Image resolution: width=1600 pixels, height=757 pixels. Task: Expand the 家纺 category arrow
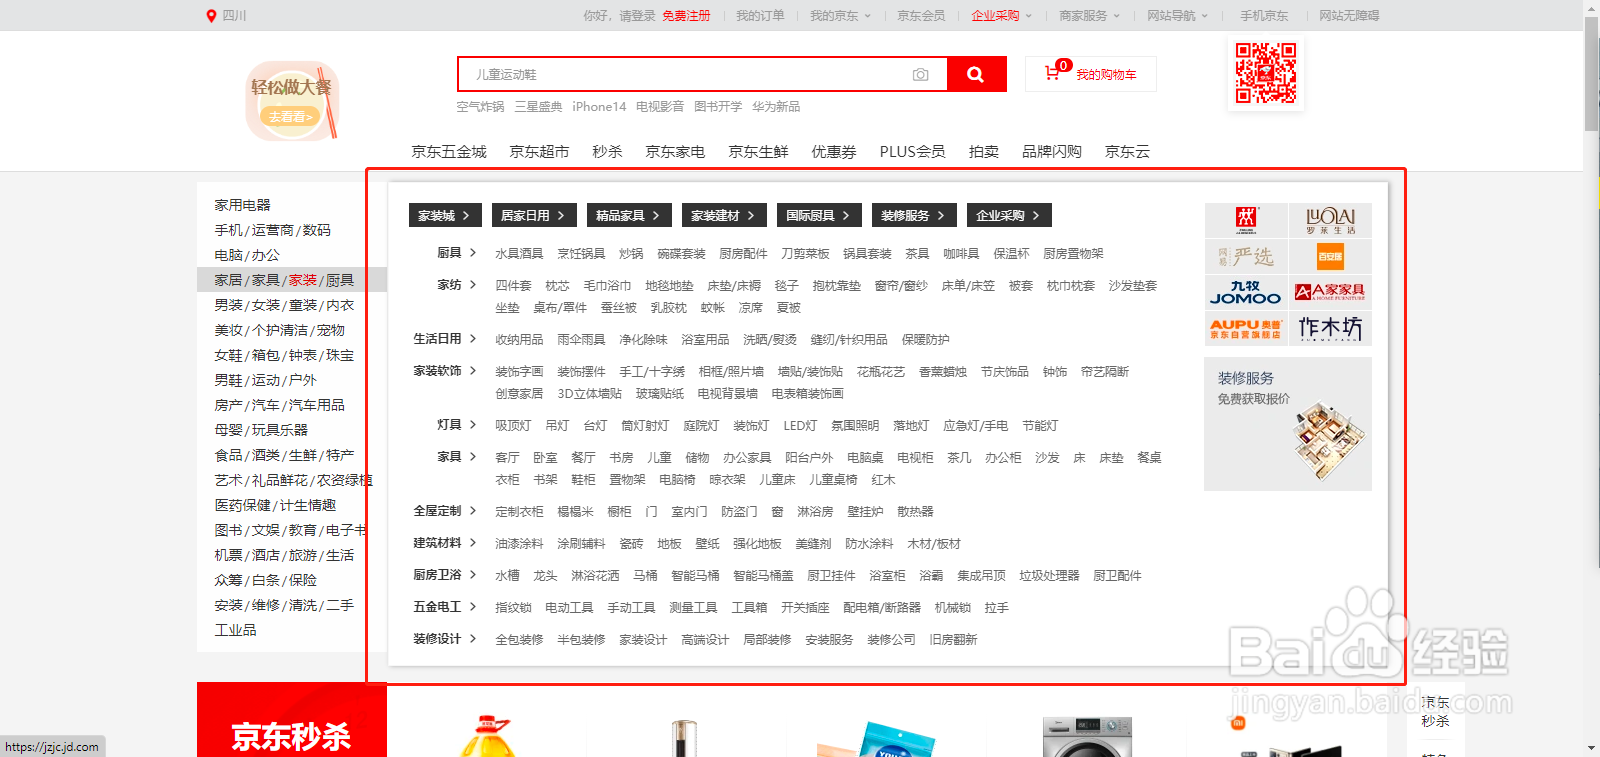click(473, 285)
